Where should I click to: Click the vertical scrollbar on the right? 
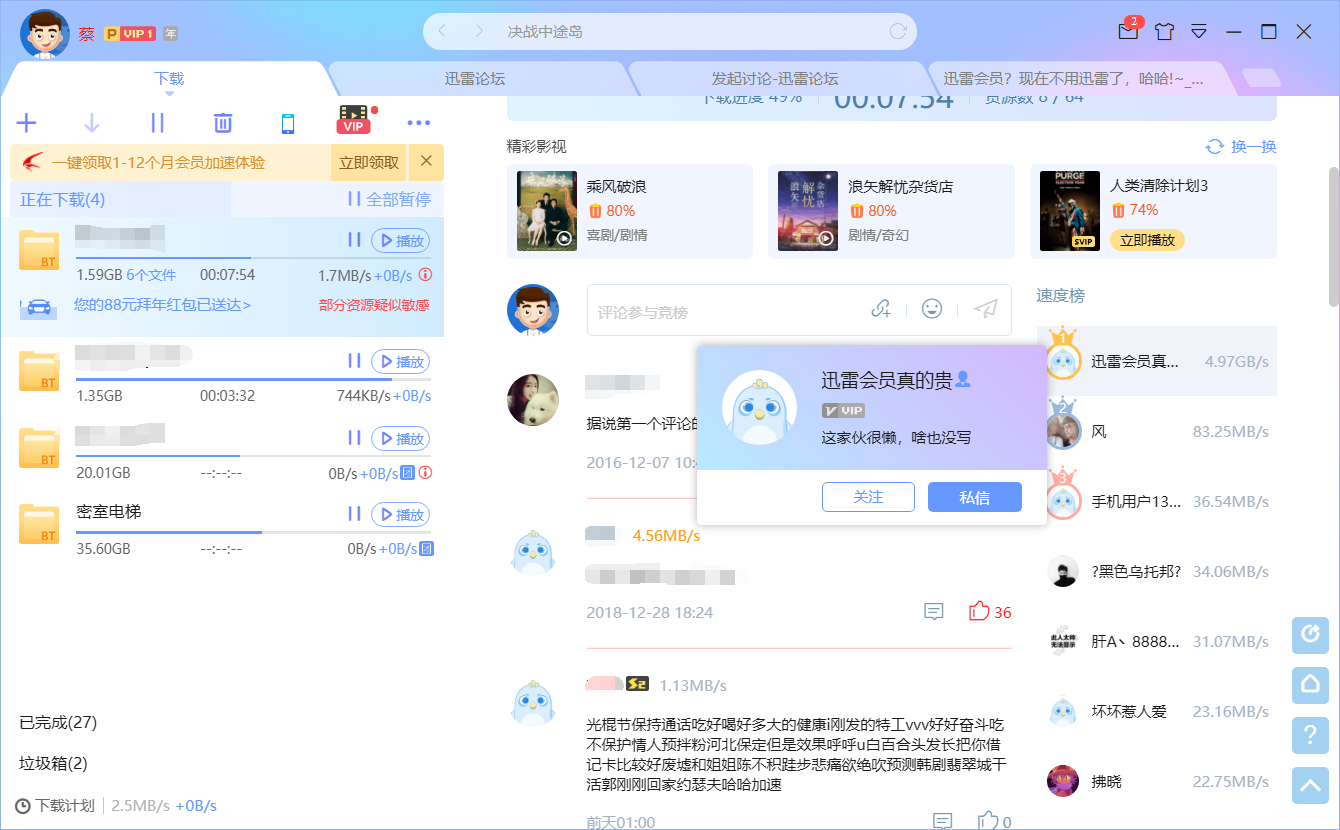coord(1334,237)
